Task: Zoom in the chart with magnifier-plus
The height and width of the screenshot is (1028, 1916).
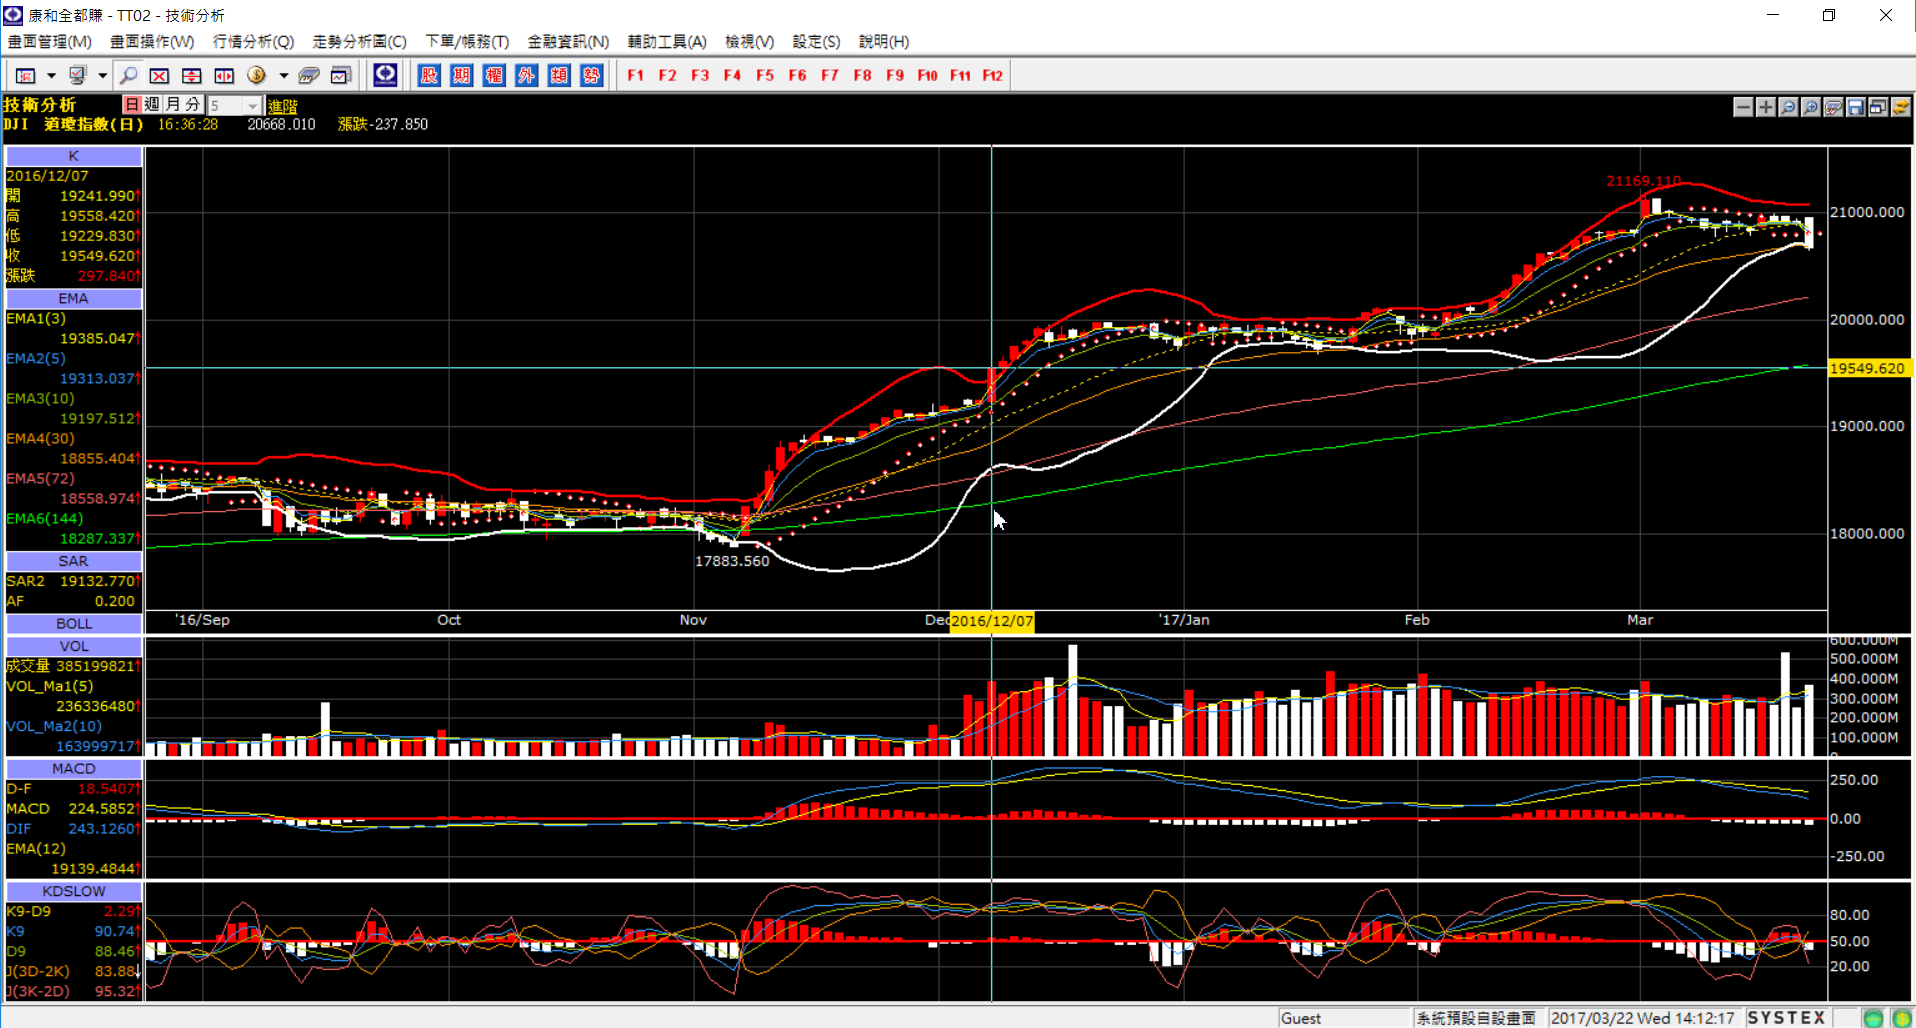Action: pos(1811,107)
